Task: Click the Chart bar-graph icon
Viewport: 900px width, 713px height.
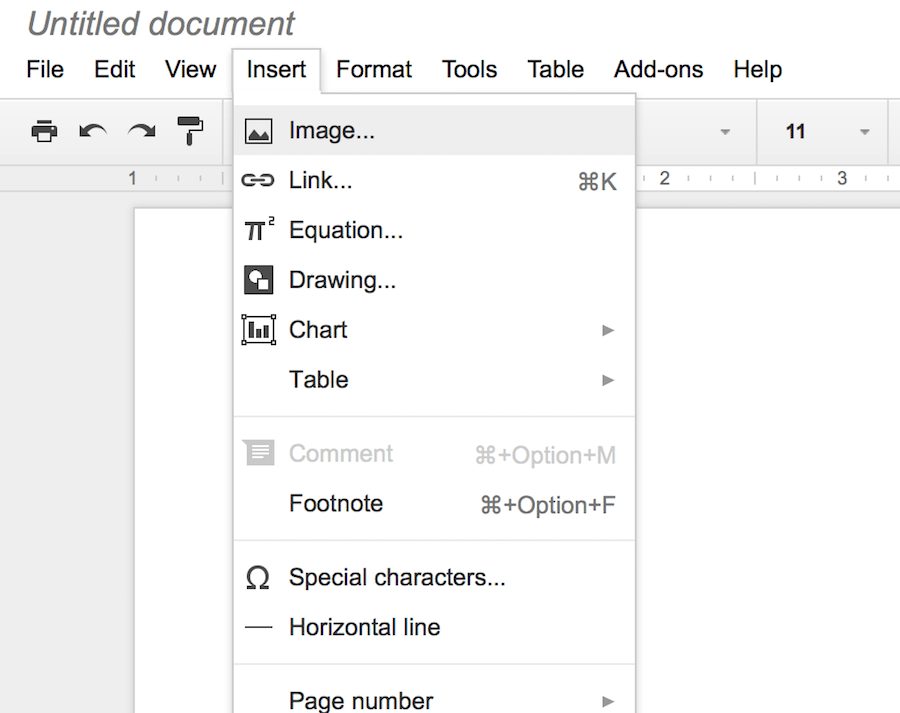Action: (x=259, y=330)
